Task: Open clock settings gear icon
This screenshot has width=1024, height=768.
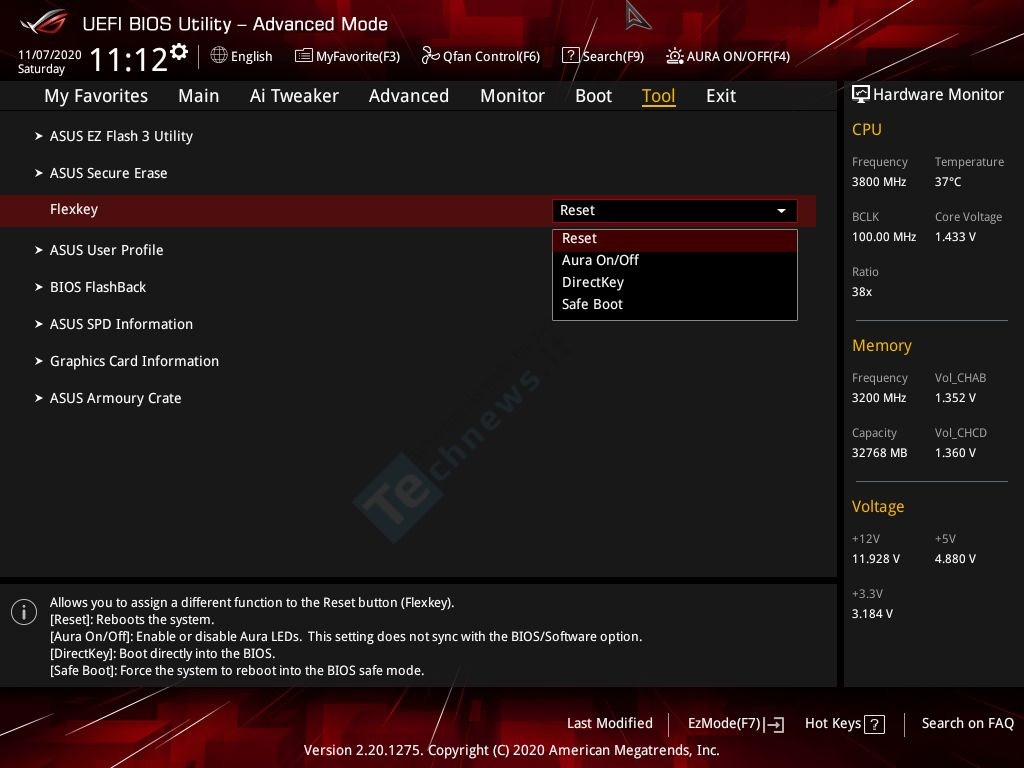Action: (x=179, y=52)
